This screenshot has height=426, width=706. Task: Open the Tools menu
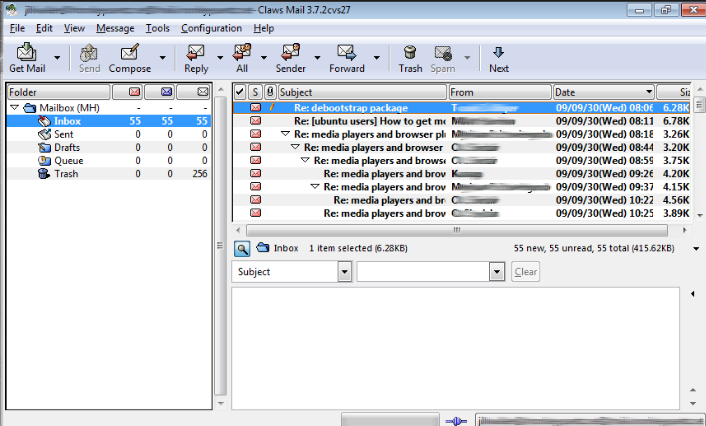tap(157, 28)
